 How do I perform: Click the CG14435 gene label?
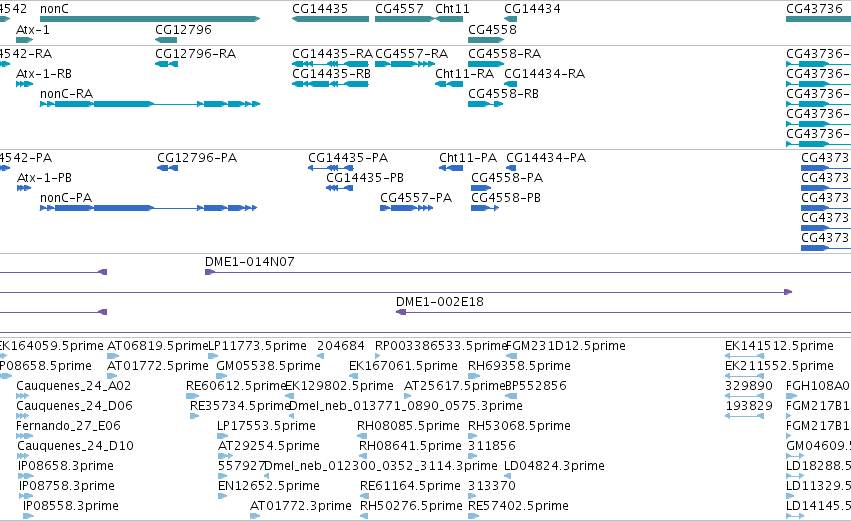(320, 9)
